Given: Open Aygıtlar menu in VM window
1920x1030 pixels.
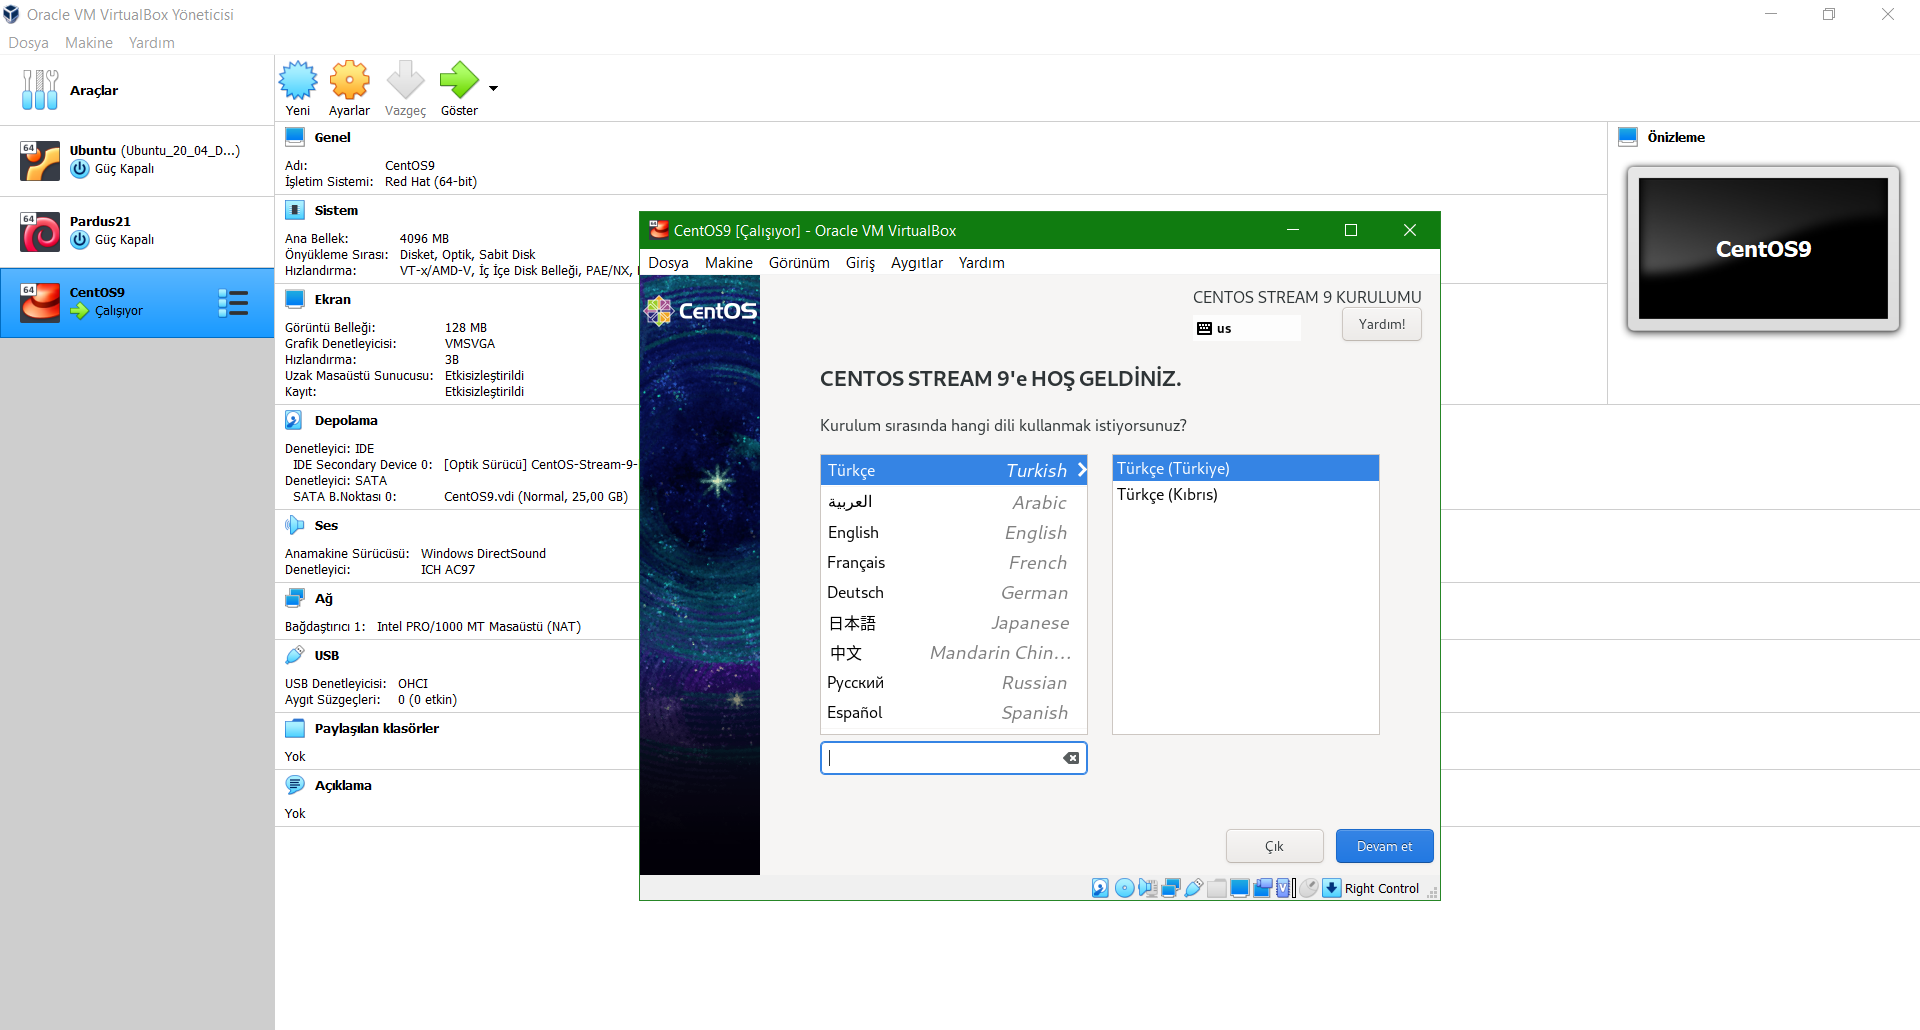Looking at the screenshot, I should click(917, 262).
